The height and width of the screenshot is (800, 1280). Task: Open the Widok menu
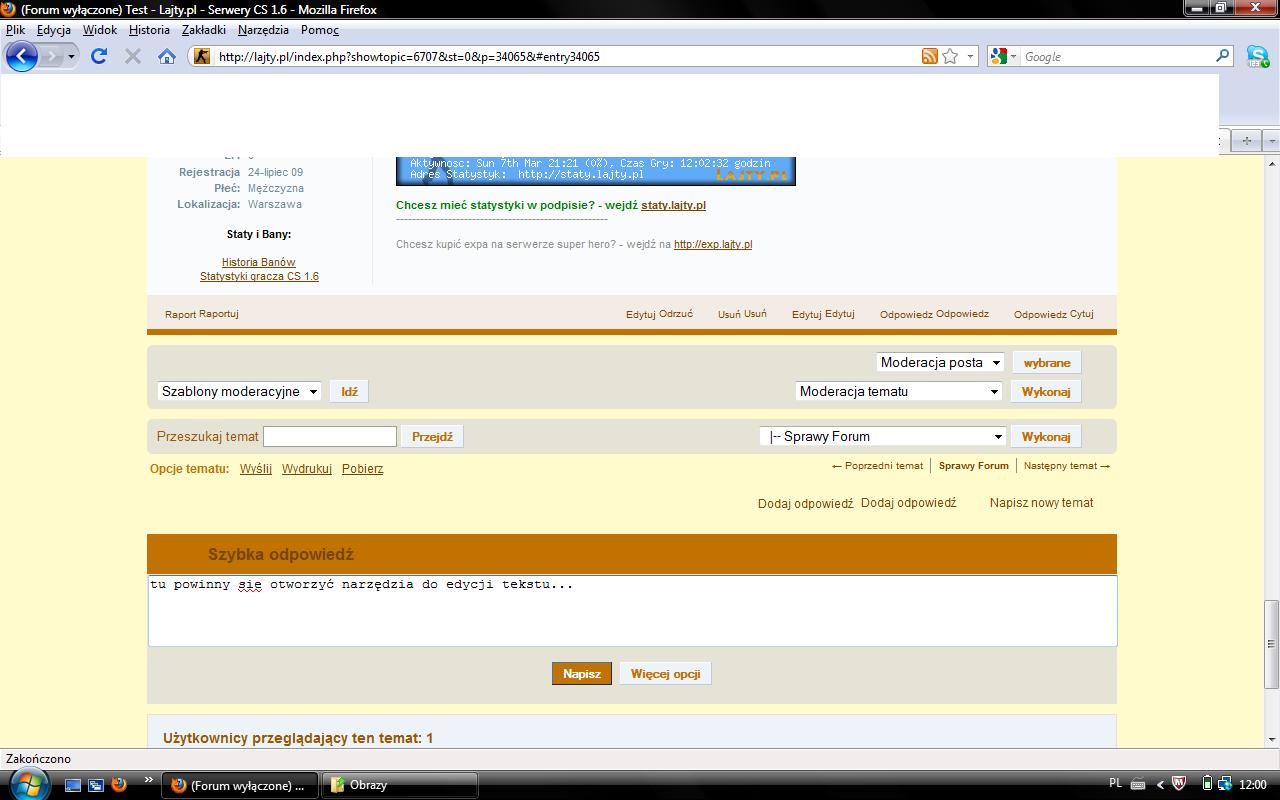click(x=100, y=30)
